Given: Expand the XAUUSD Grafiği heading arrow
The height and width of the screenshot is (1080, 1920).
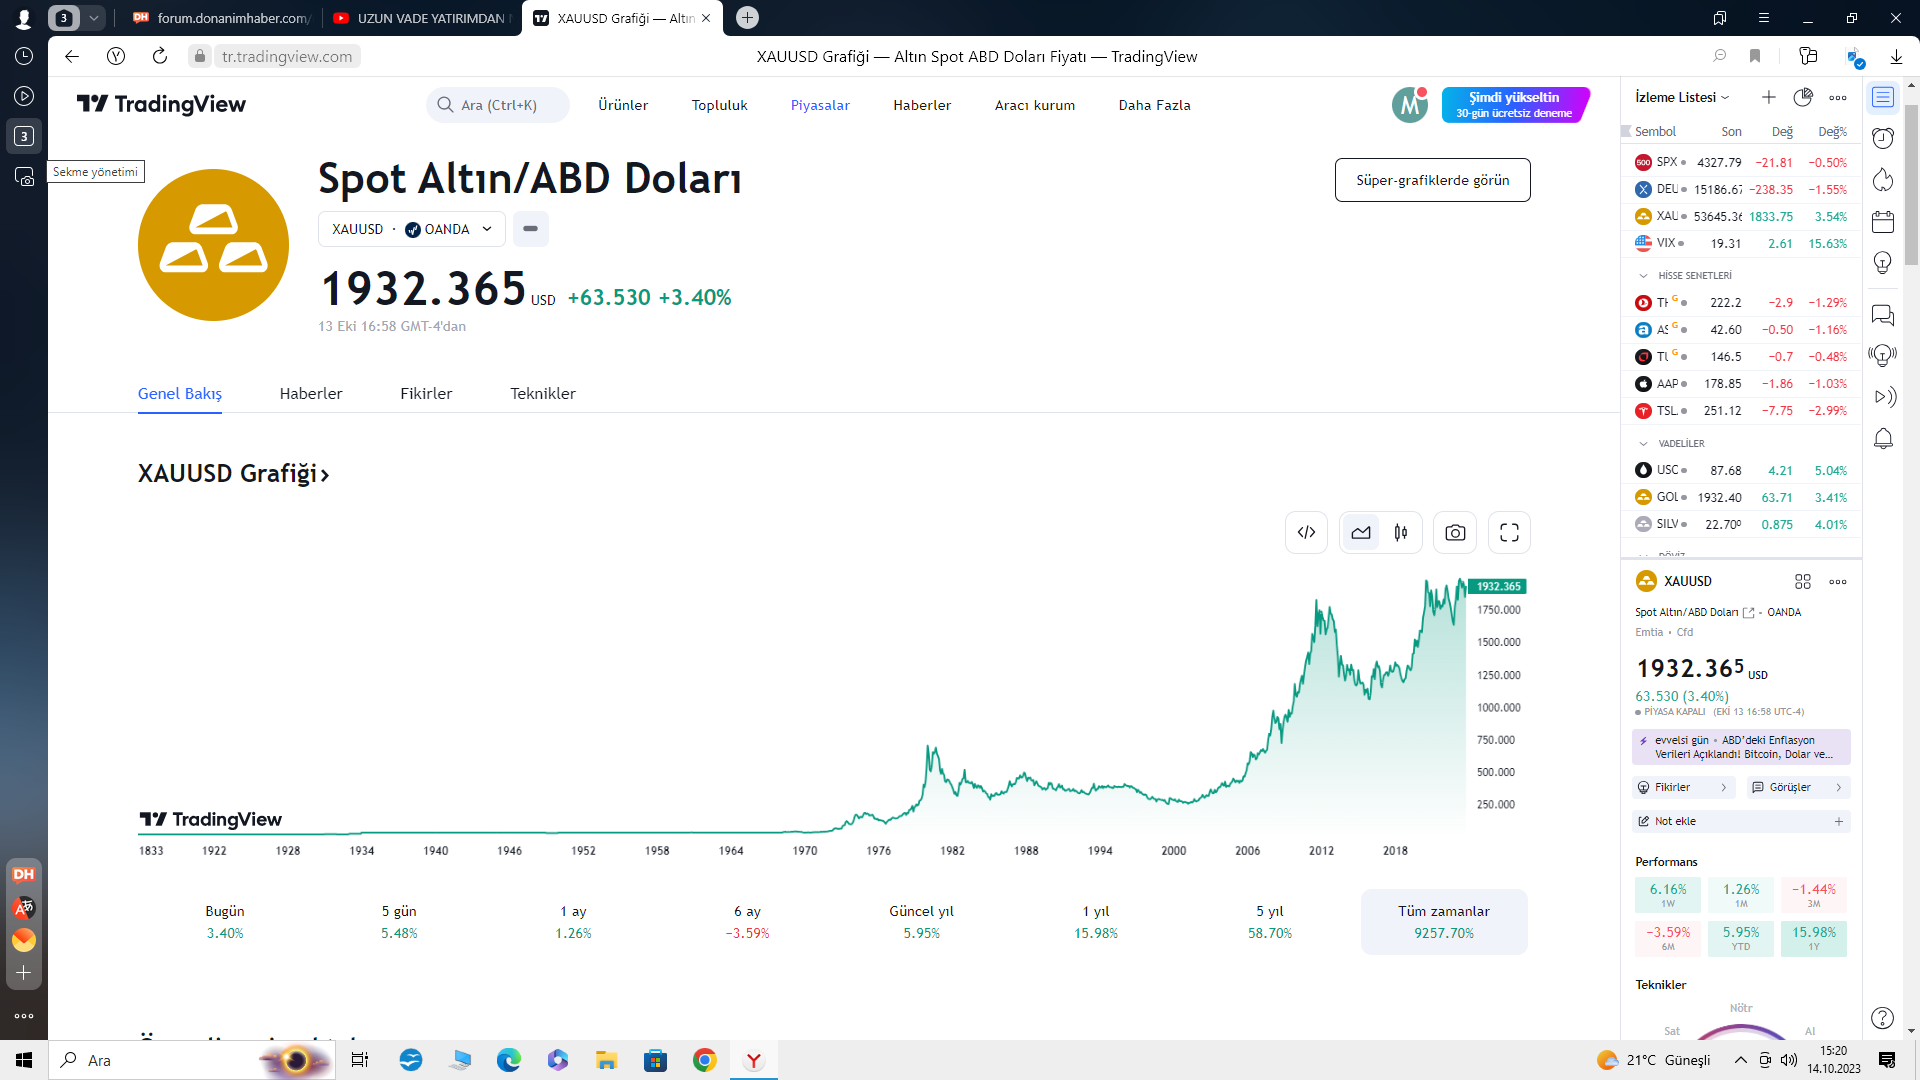Looking at the screenshot, I should point(324,475).
